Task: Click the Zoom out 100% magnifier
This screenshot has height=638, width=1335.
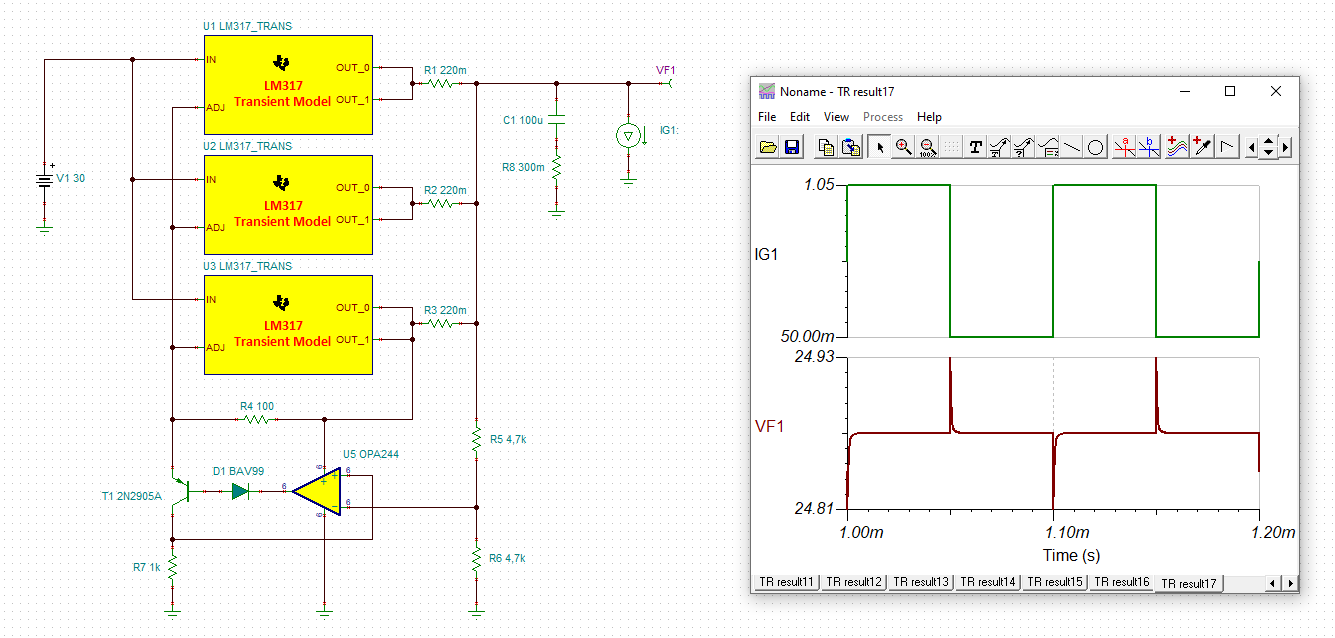Action: (x=927, y=147)
